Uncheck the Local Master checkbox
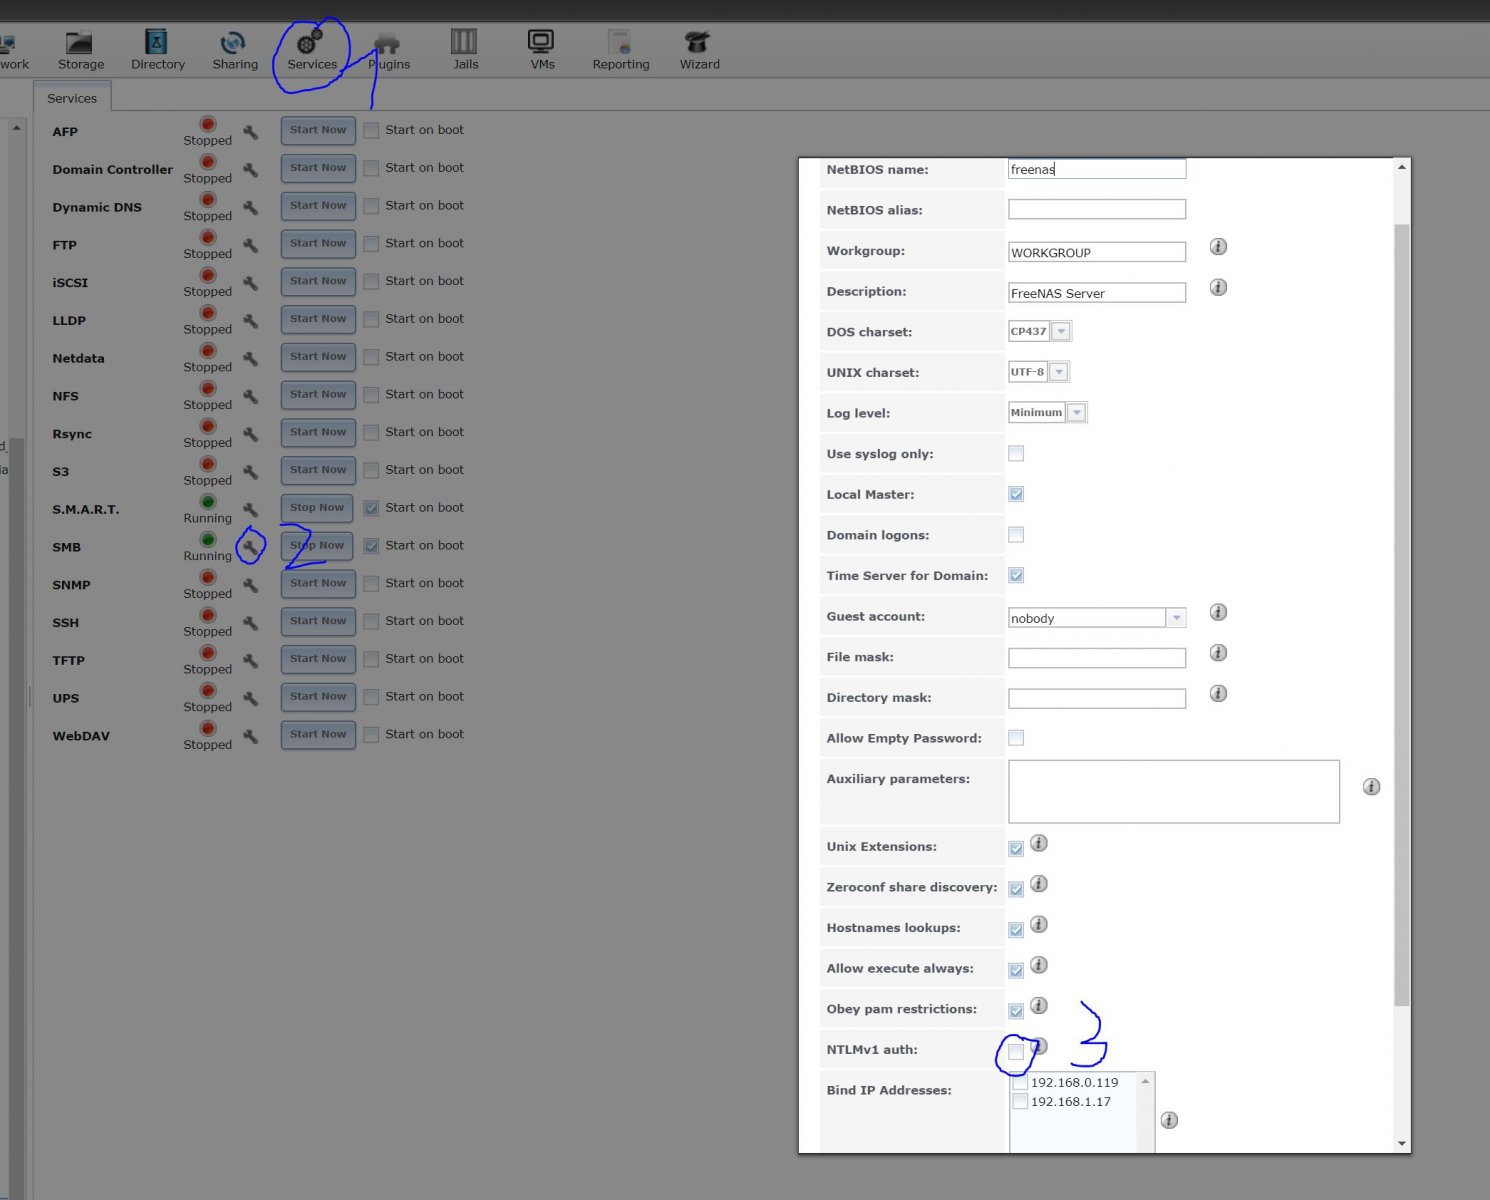 coord(1016,494)
